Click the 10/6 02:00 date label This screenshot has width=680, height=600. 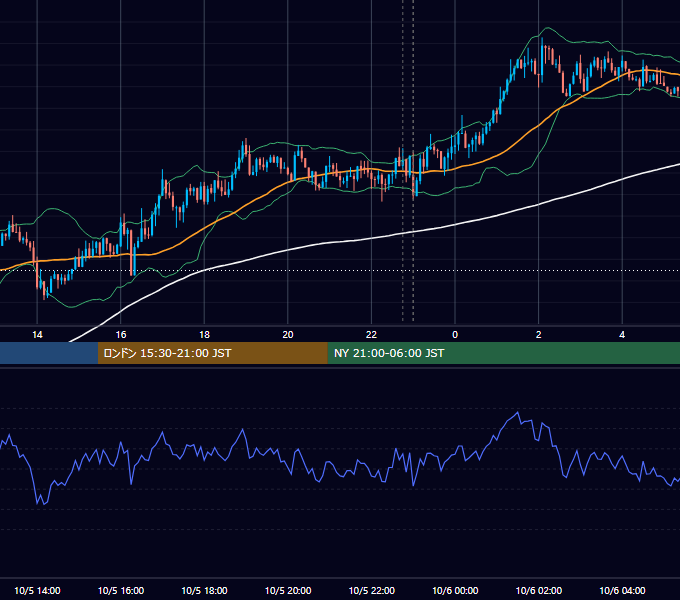coord(539,590)
